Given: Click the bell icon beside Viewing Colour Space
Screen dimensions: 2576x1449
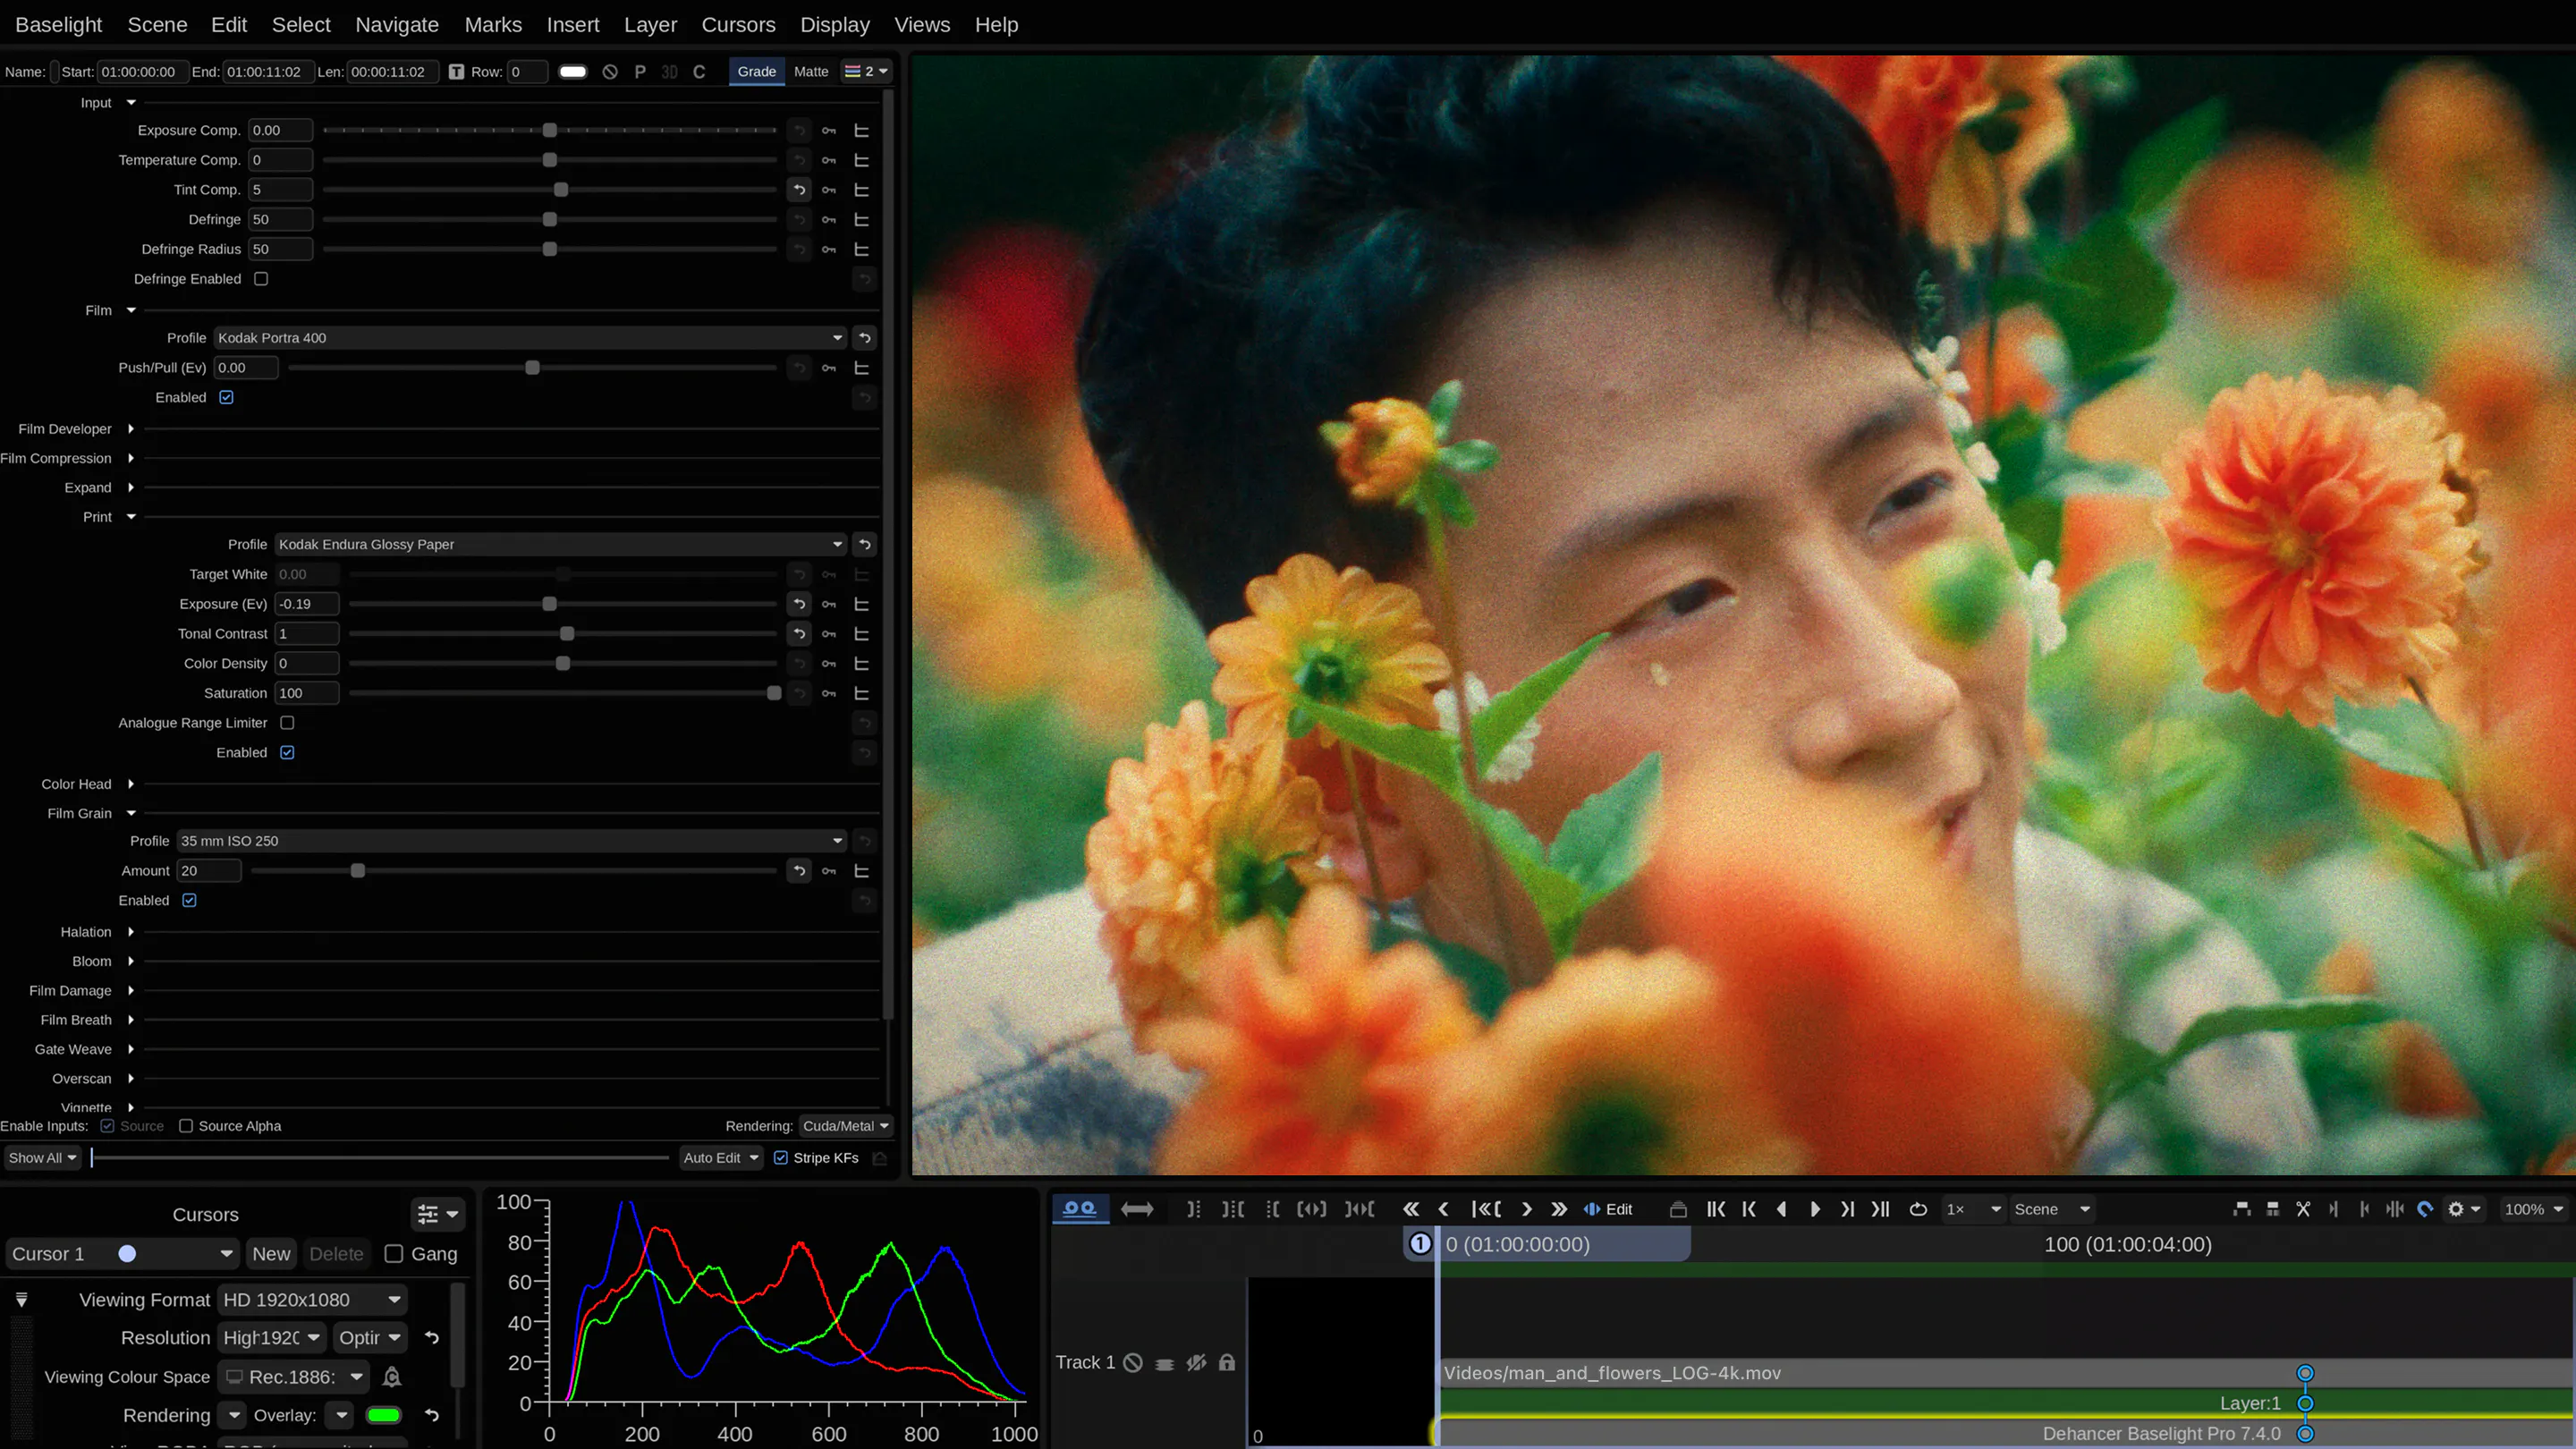Looking at the screenshot, I should pyautogui.click(x=392, y=1377).
